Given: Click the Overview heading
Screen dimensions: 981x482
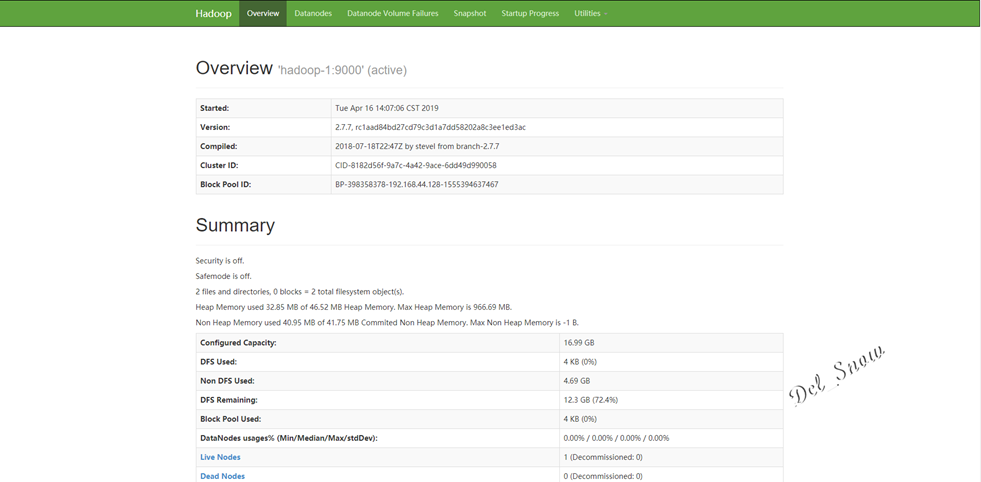Looking at the screenshot, I should click(x=234, y=68).
